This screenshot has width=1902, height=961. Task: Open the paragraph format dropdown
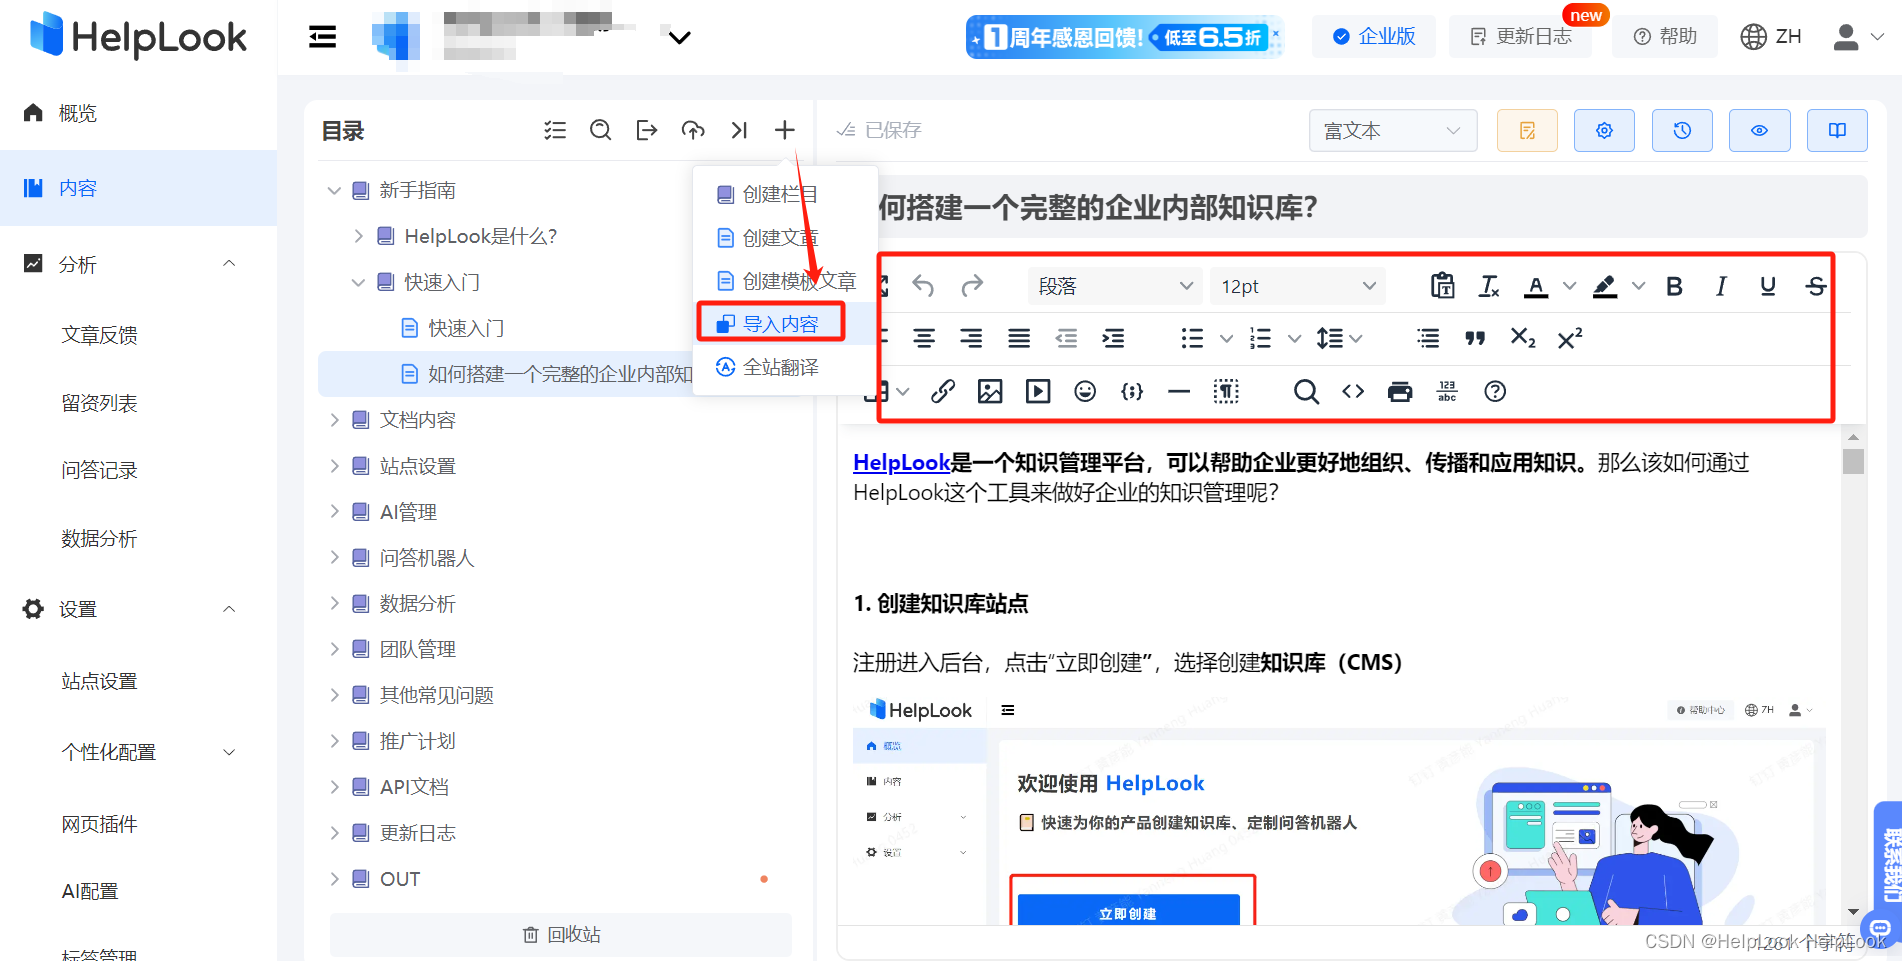tap(1114, 286)
